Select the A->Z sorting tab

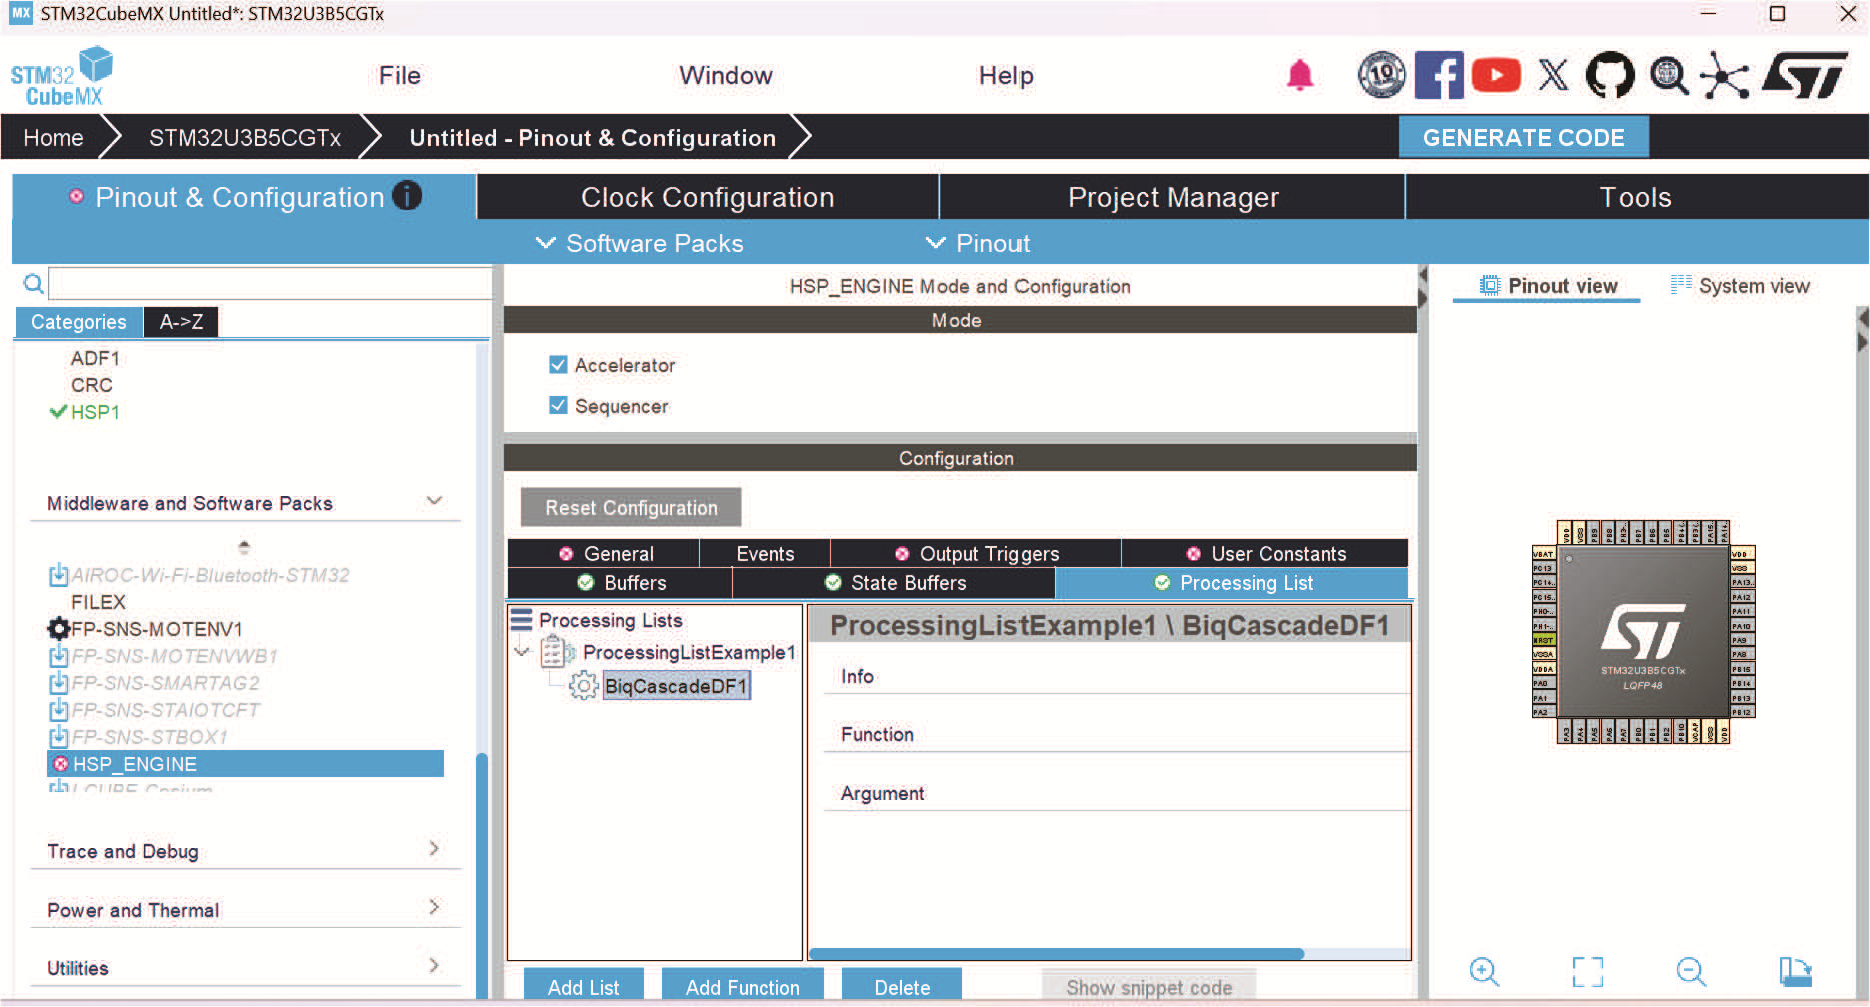[181, 322]
